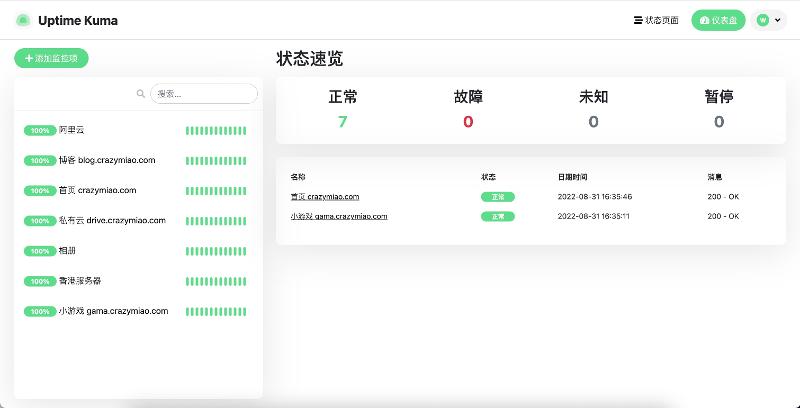Screen dimensions: 800x408
Task: Select 首页 crazymiao.com monitor in sidebar
Action: click(x=97, y=190)
